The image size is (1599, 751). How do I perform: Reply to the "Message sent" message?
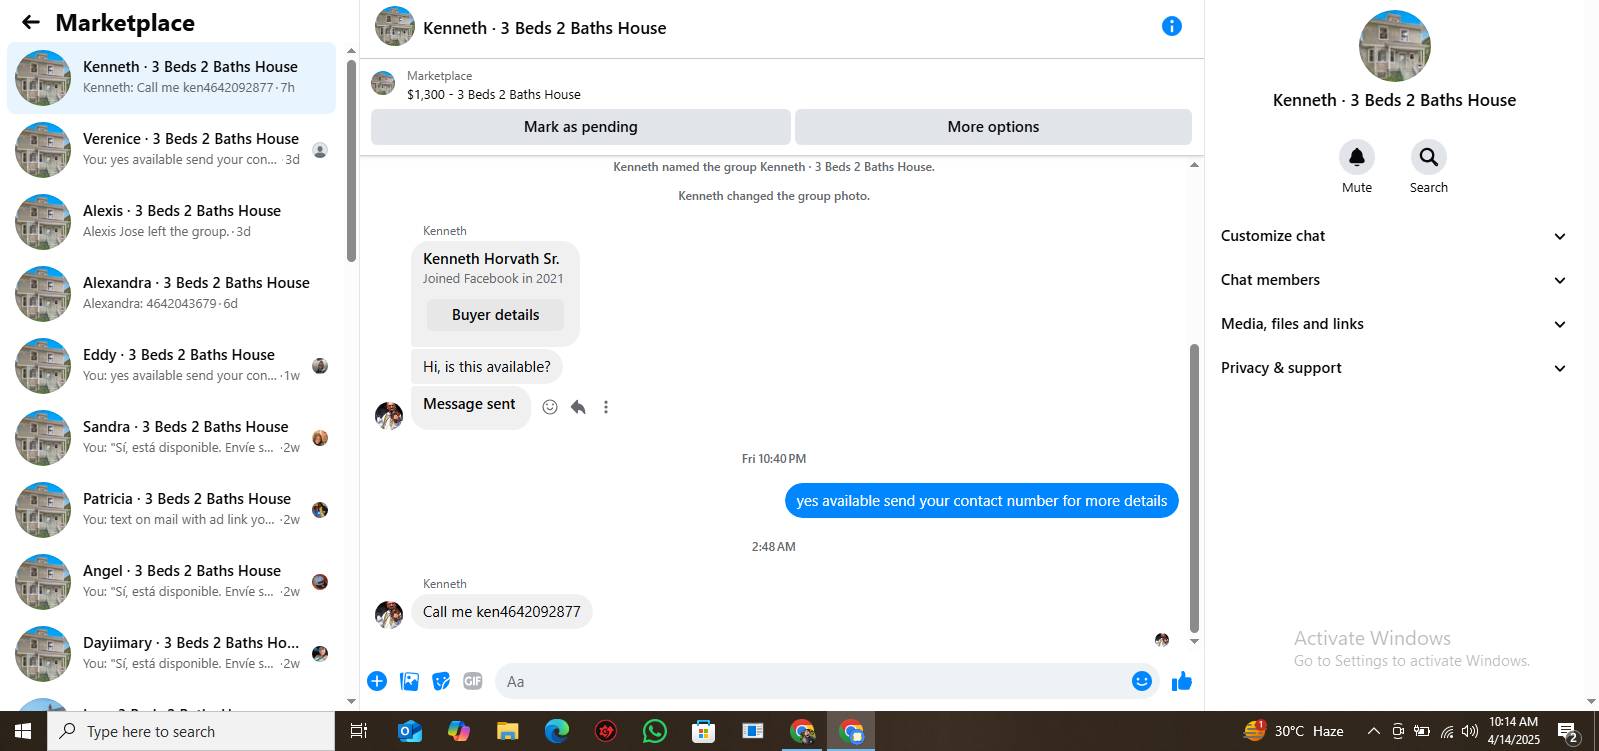tap(578, 407)
